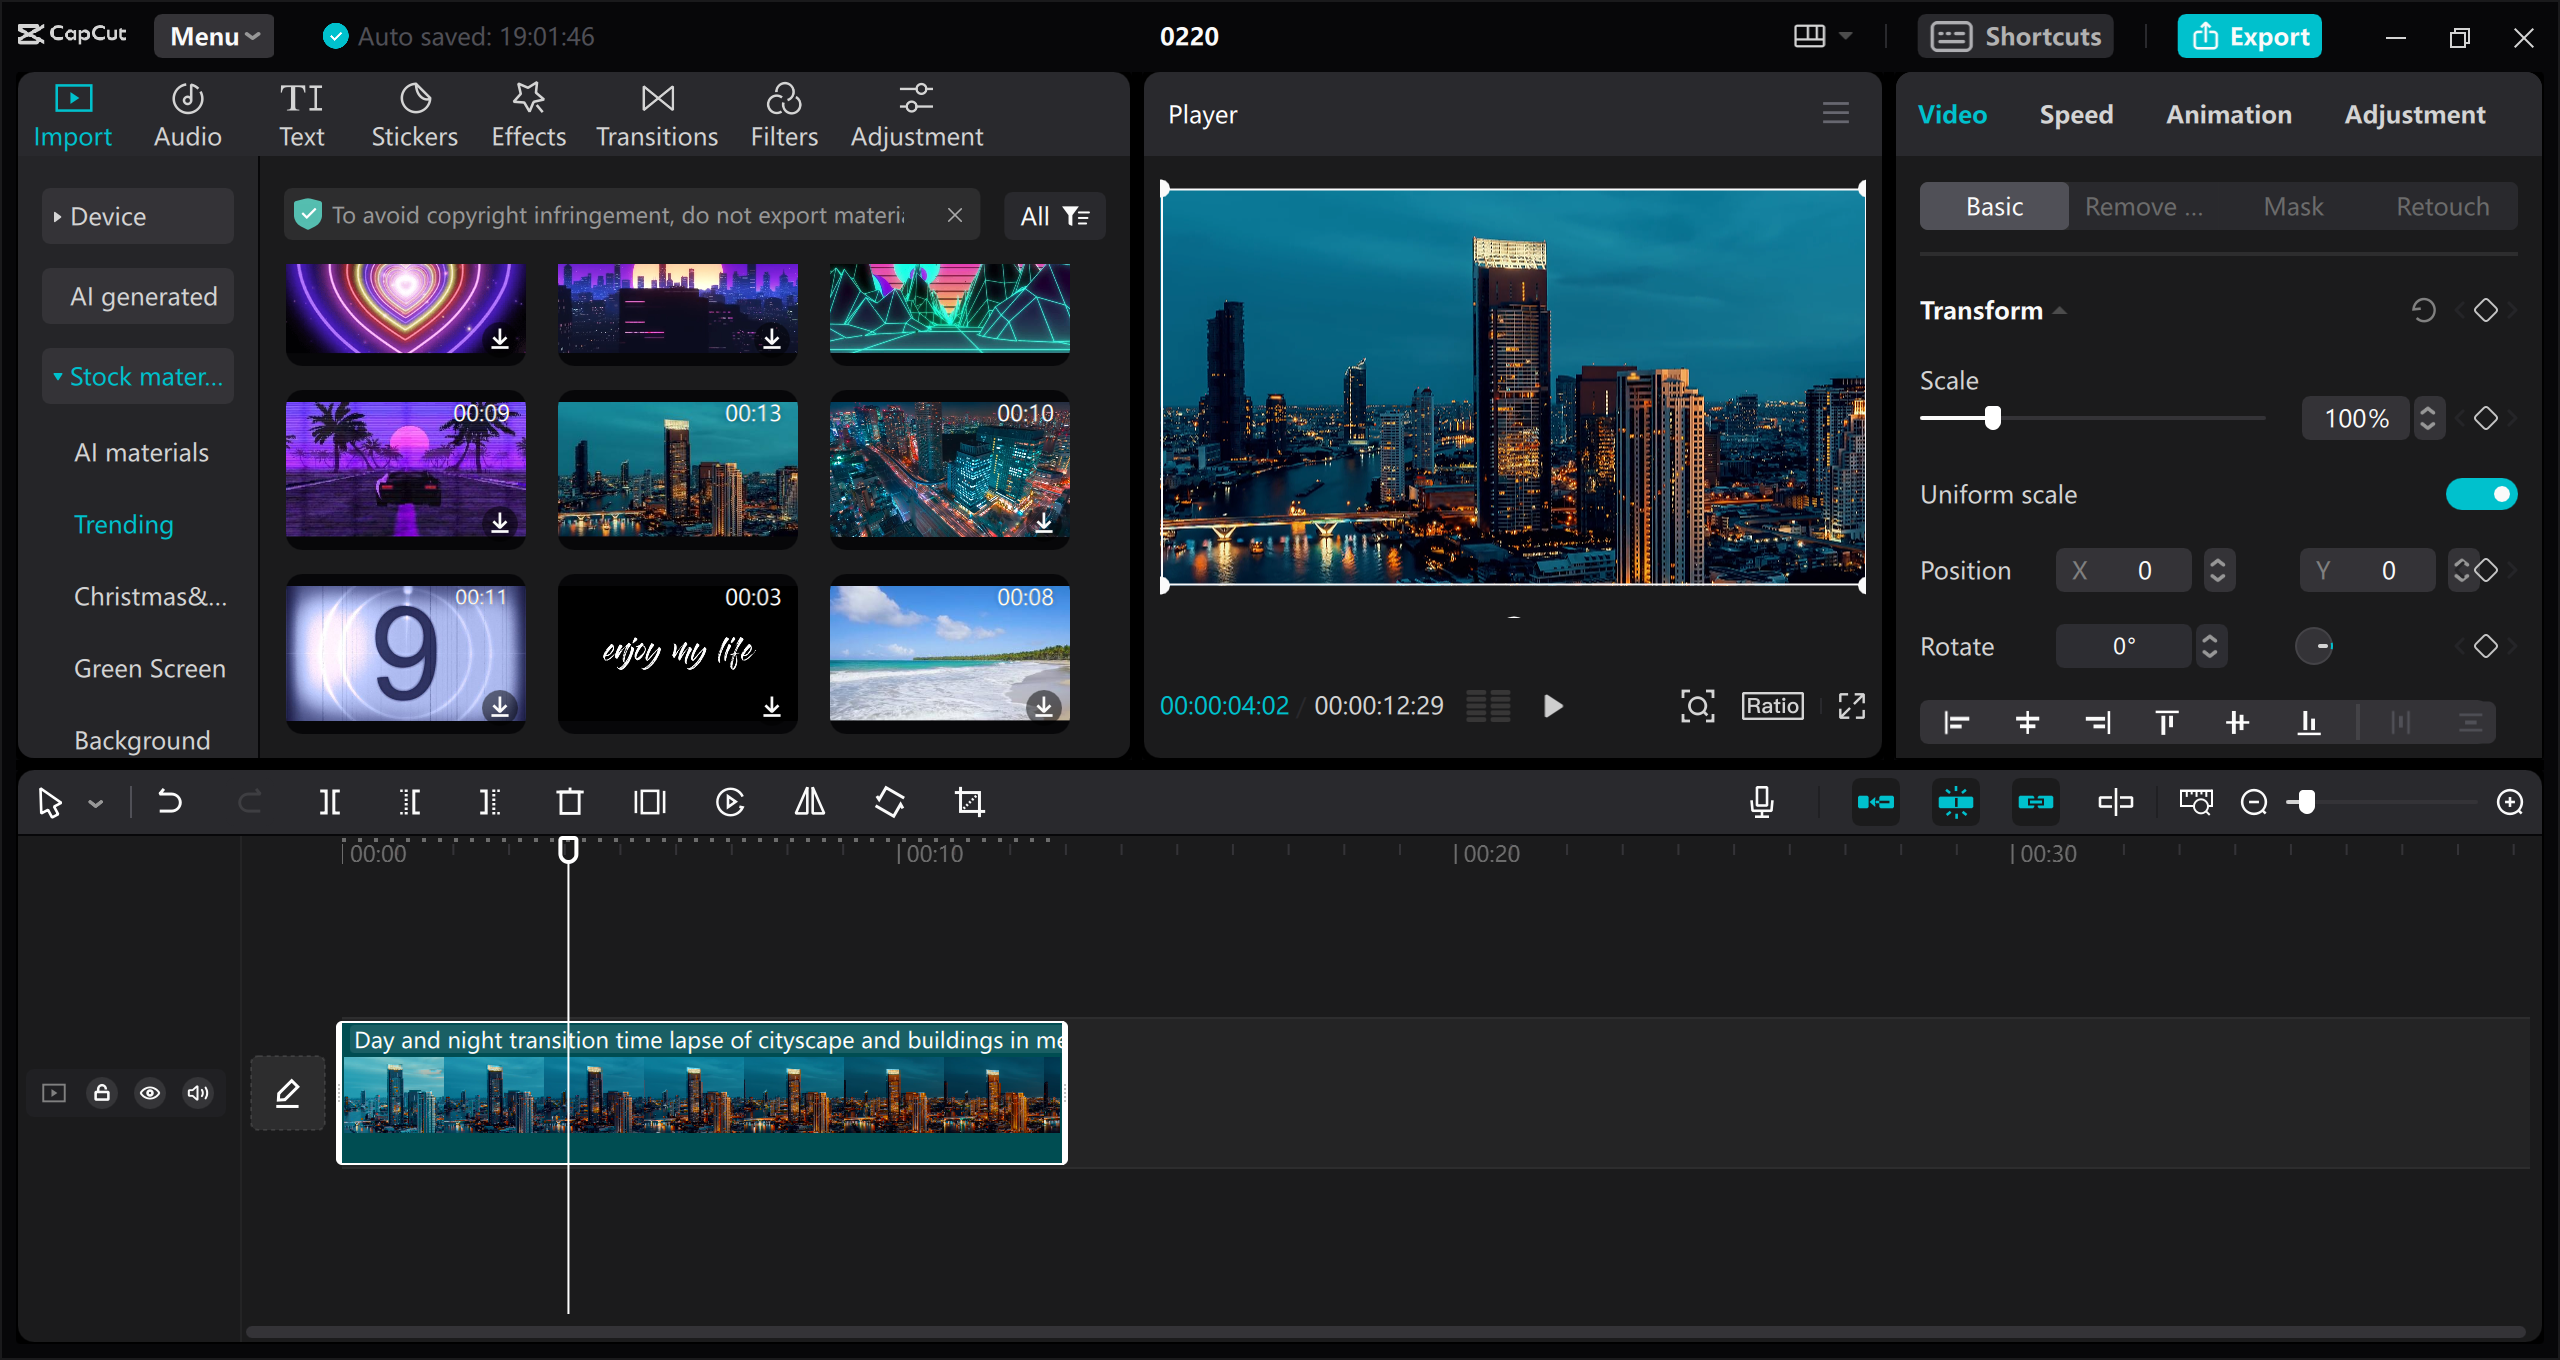Open the Effects panel
The width and height of the screenshot is (2560, 1360).
pyautogui.click(x=528, y=113)
